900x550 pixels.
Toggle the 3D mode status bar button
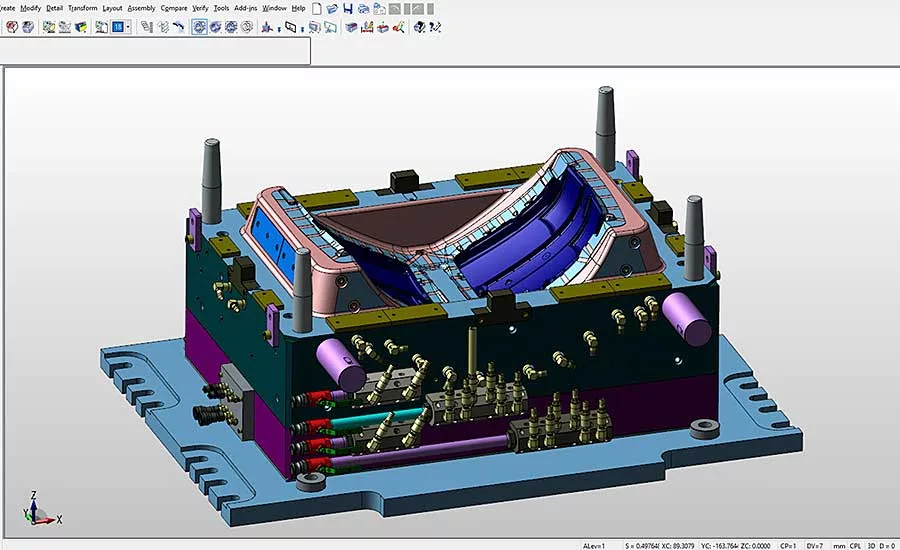coord(871,546)
